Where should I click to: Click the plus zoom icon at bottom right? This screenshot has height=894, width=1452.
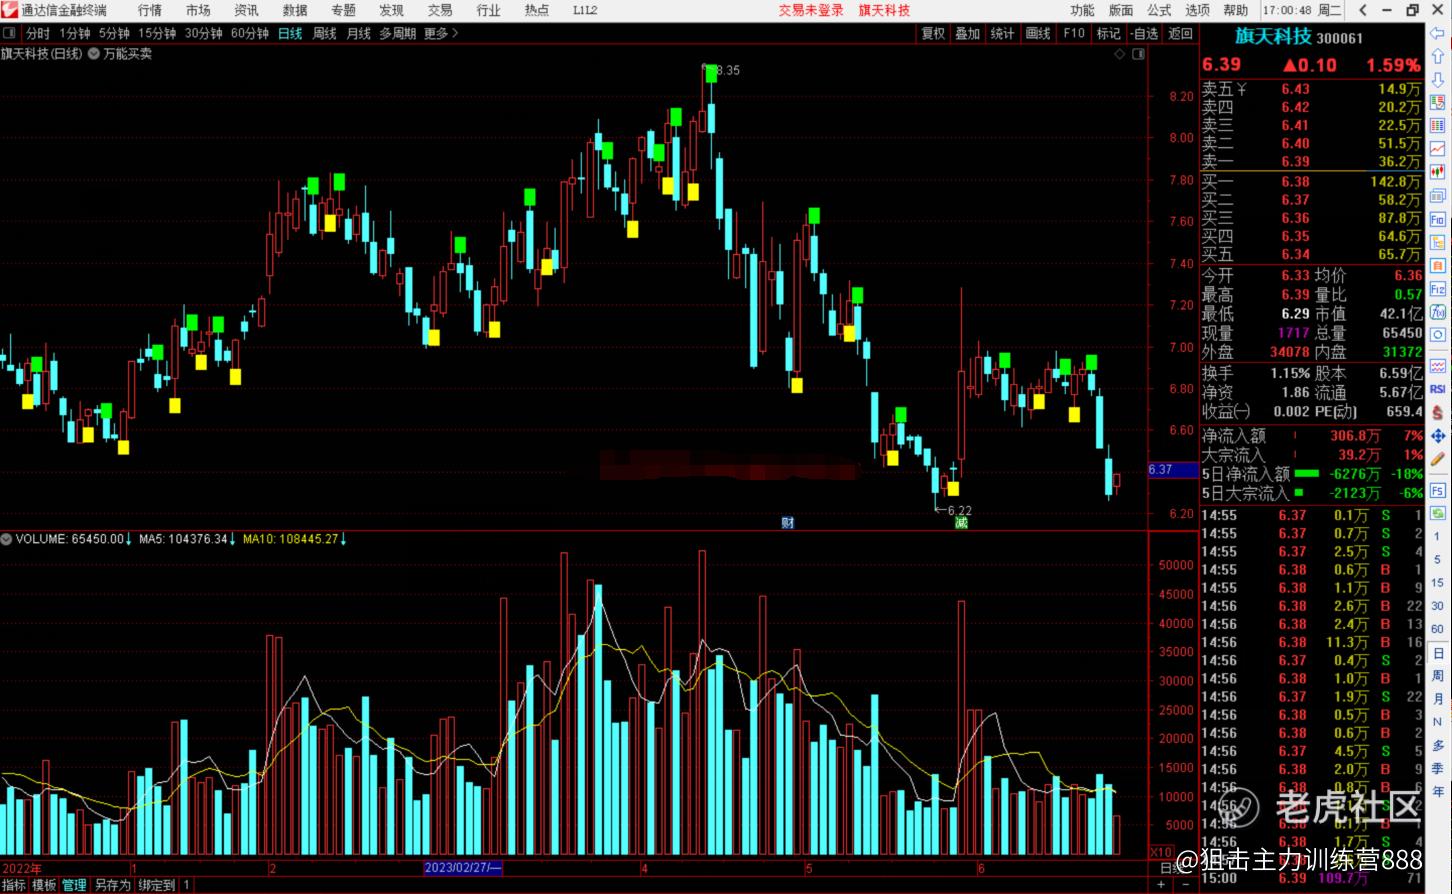[x=1161, y=885]
